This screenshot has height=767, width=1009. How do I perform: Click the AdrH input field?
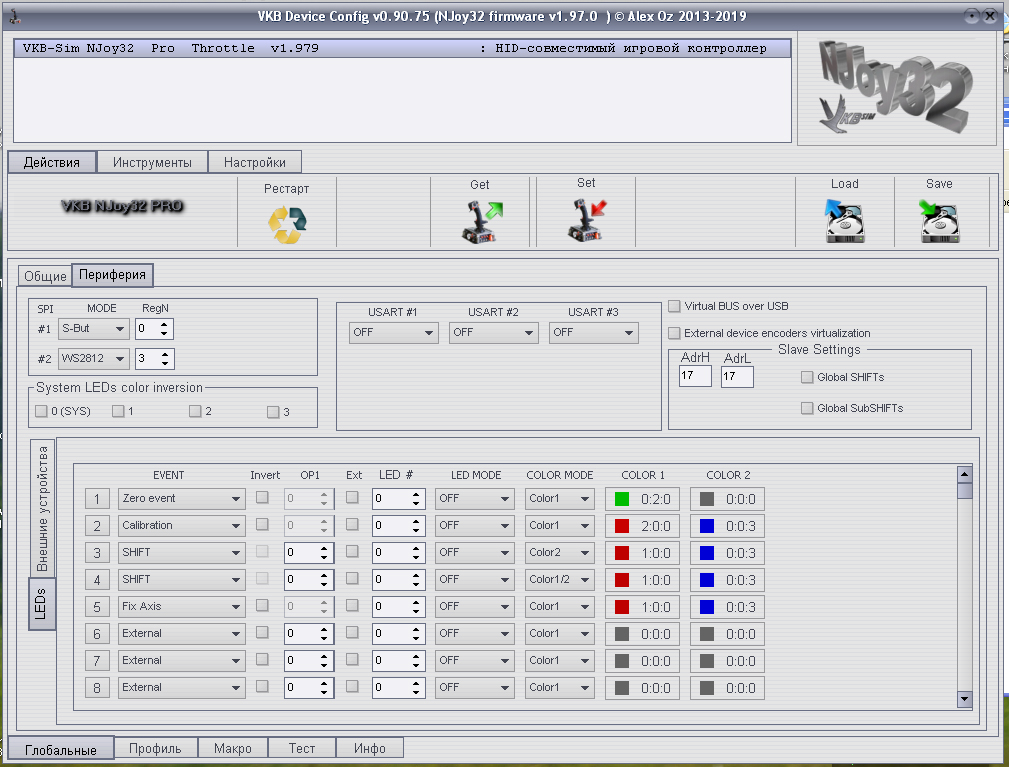click(x=695, y=376)
